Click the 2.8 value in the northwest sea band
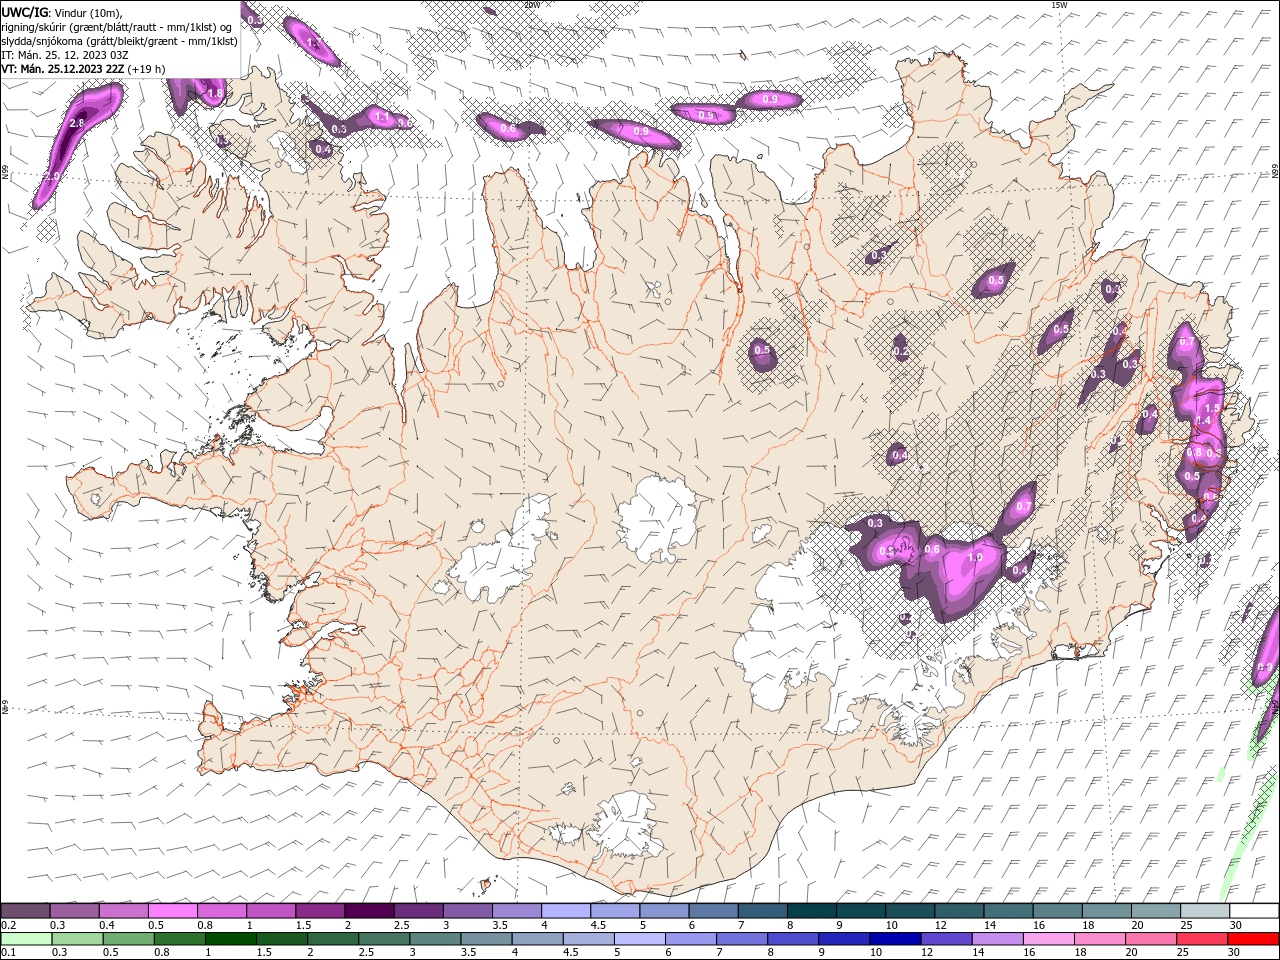The width and height of the screenshot is (1280, 960). click(x=77, y=123)
